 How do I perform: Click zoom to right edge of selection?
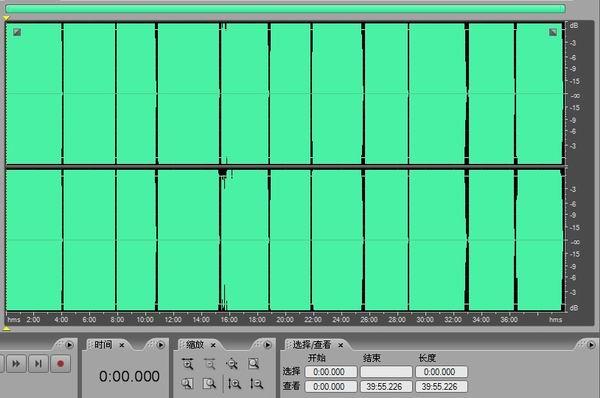209,383
